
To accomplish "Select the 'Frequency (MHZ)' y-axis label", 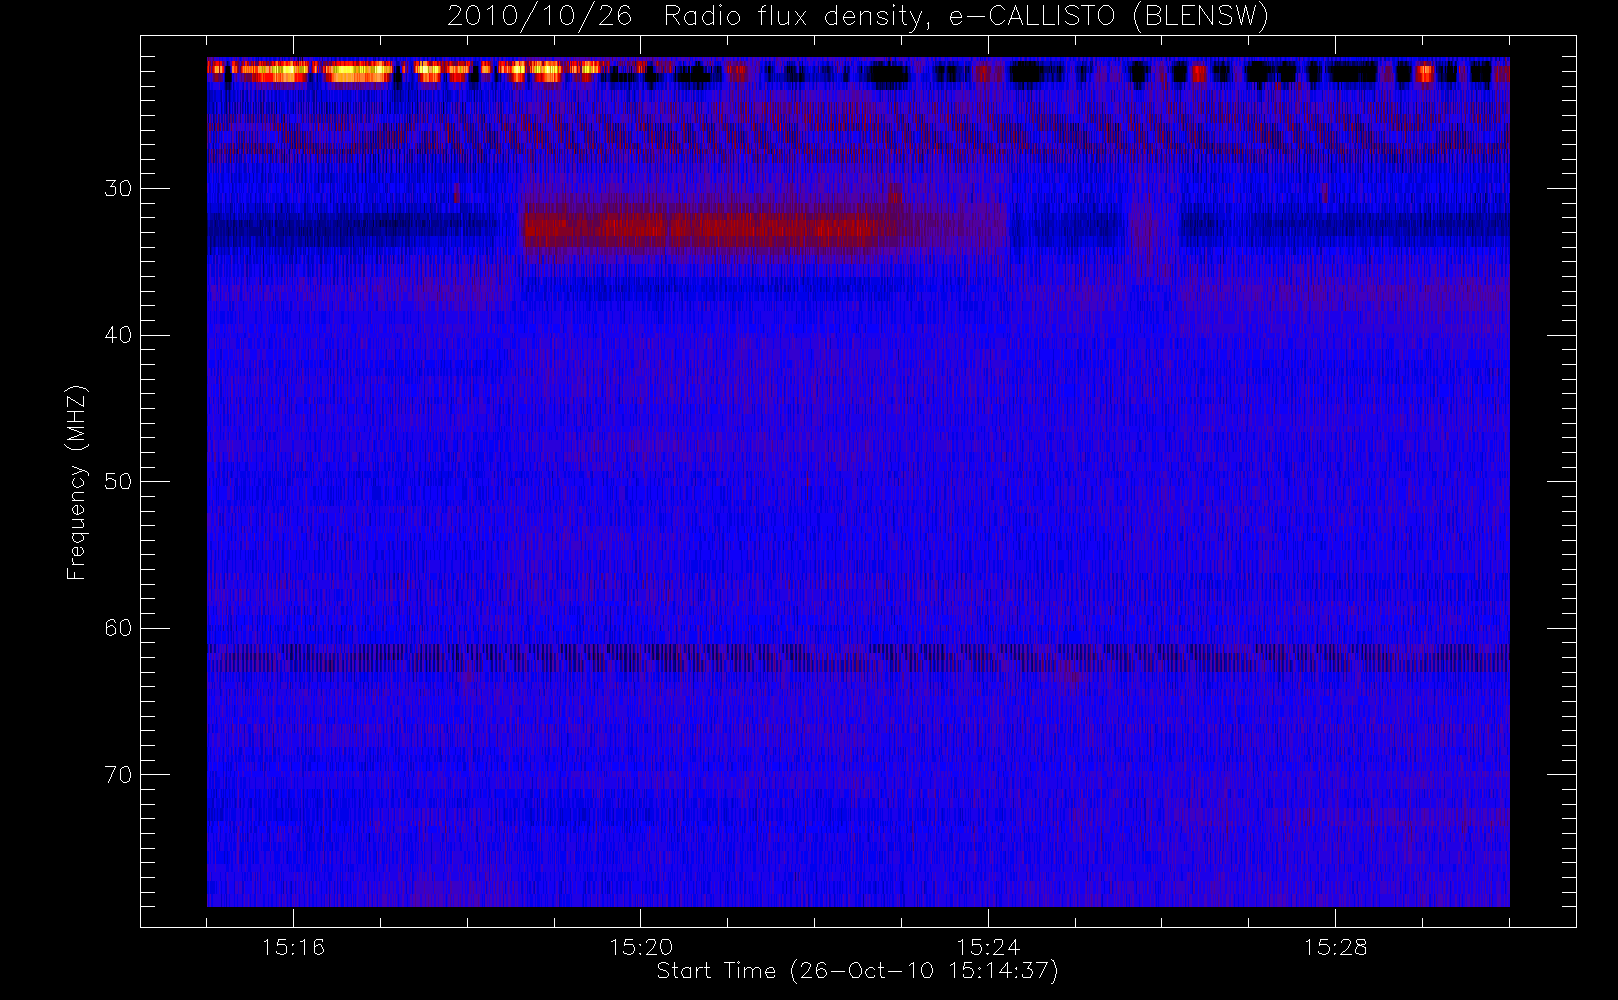I will 76,482.
